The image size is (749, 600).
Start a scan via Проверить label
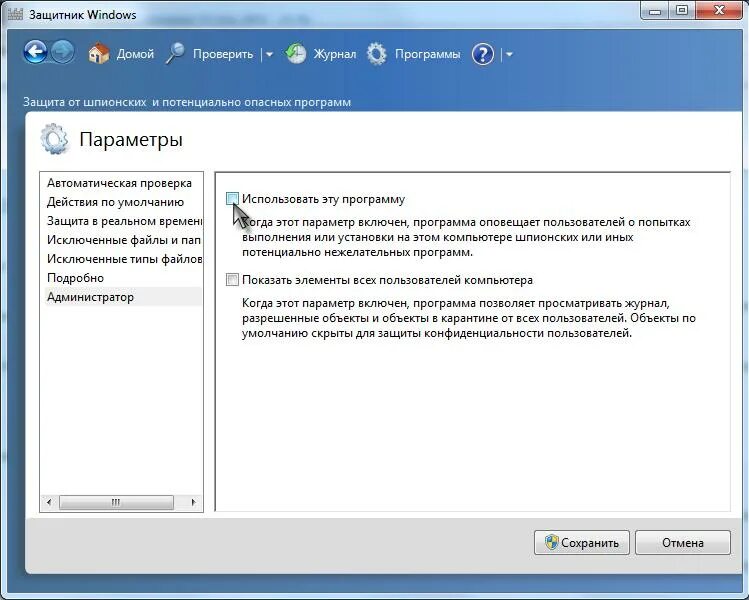click(223, 54)
